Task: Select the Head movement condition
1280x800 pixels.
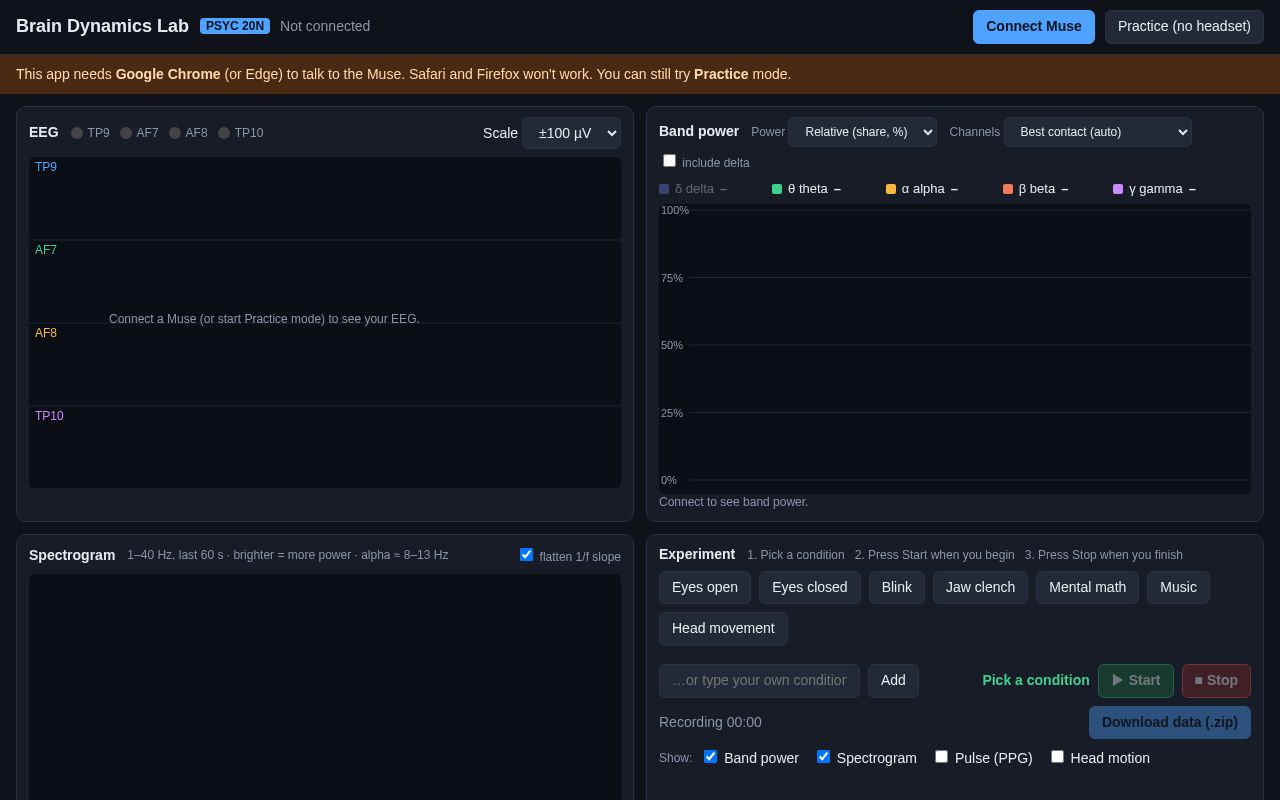Action: click(x=723, y=629)
